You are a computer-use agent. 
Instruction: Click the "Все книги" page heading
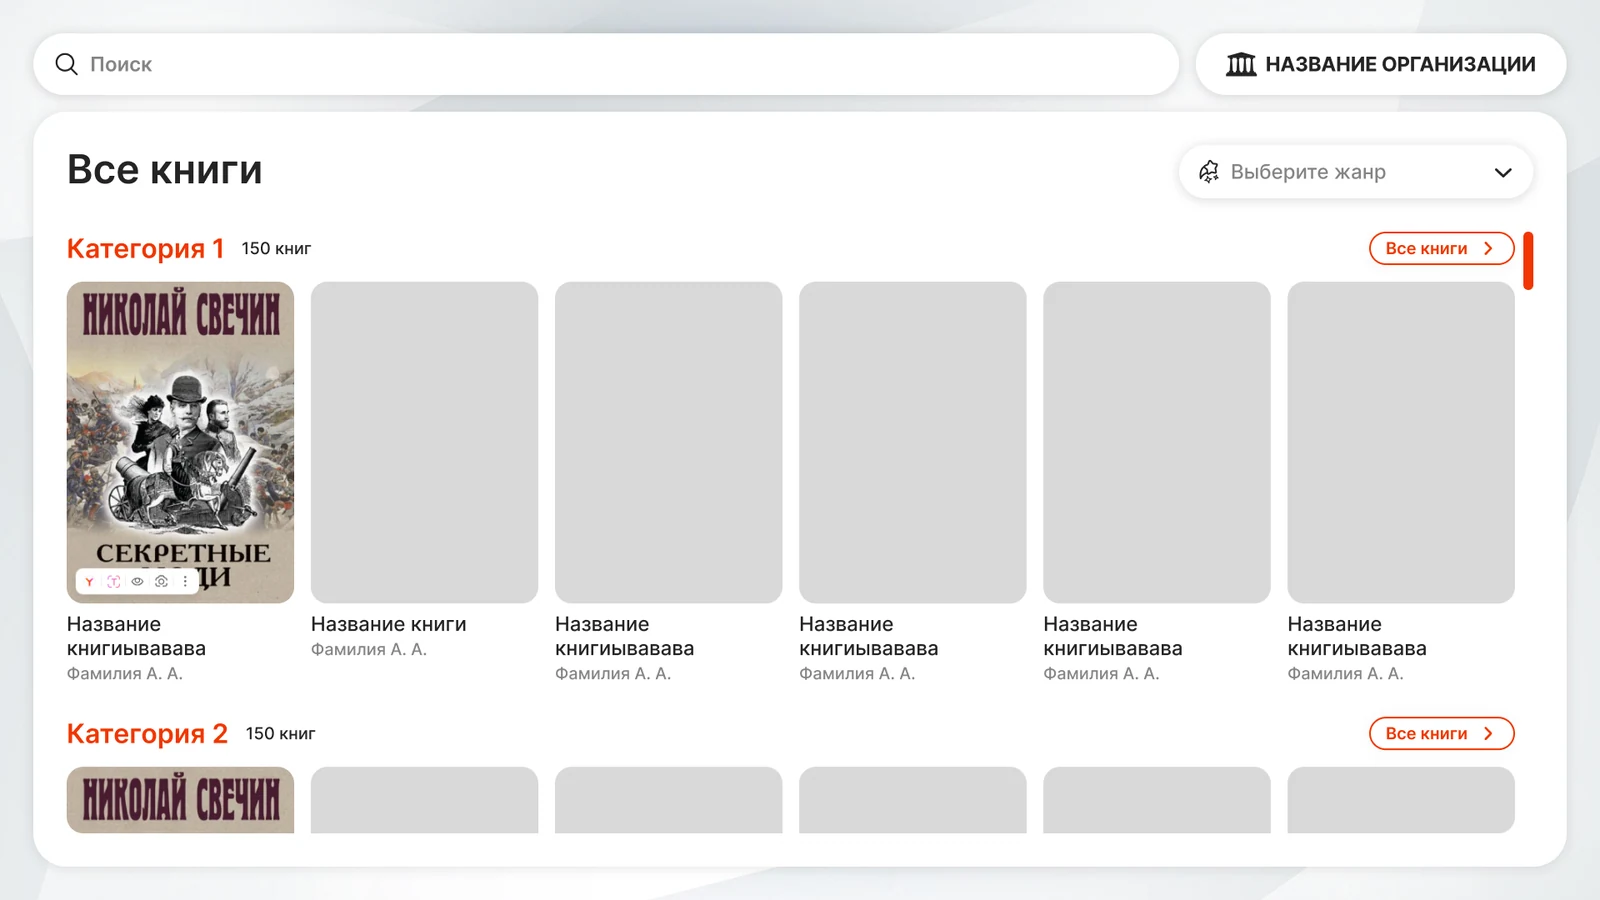[x=165, y=170]
